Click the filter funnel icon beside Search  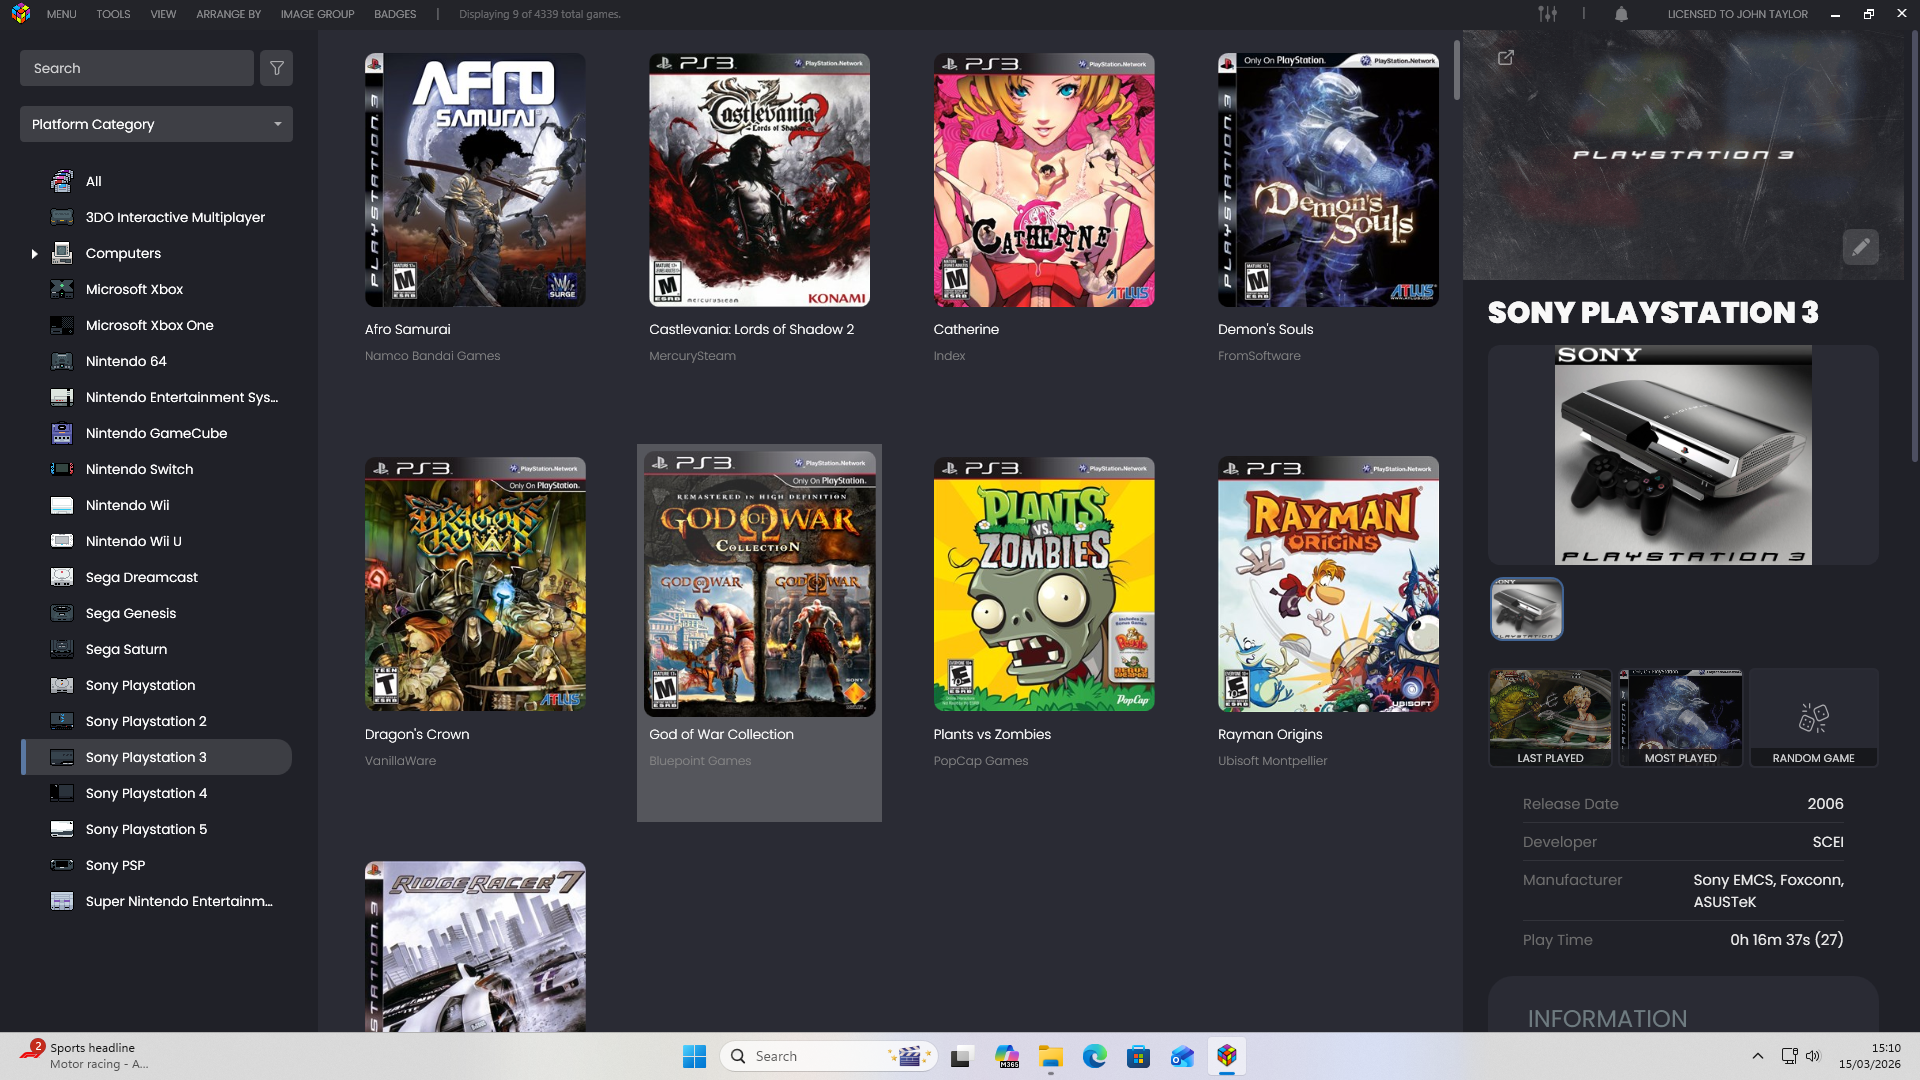tap(276, 68)
